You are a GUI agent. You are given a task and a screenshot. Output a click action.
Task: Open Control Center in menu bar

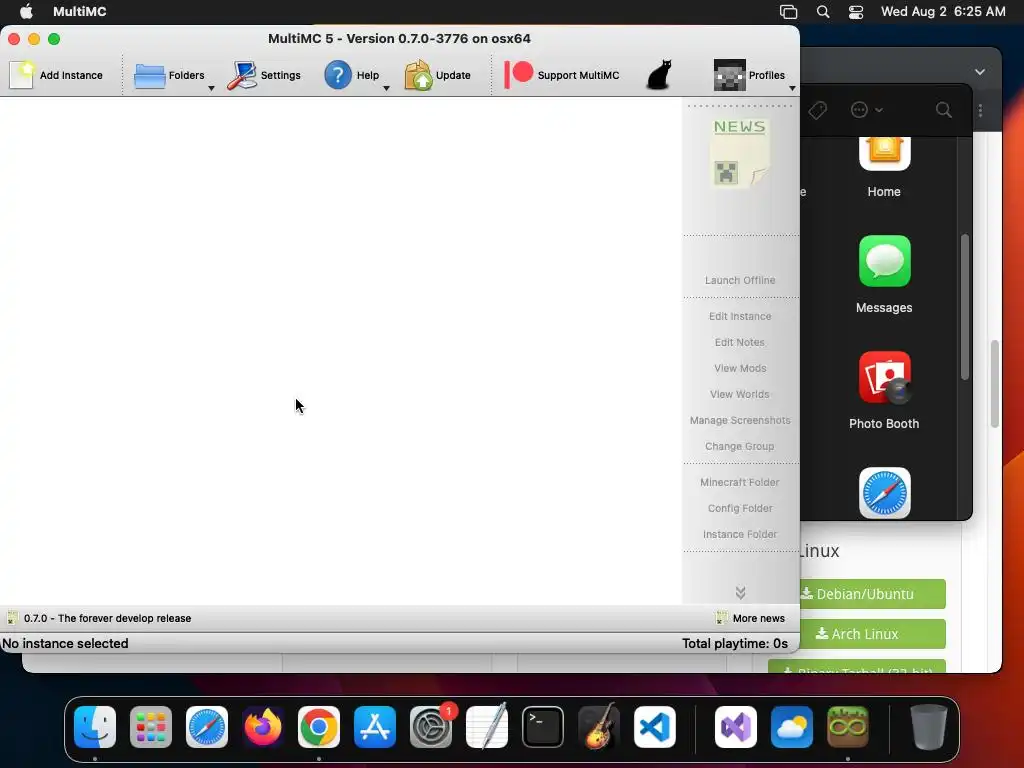[856, 12]
